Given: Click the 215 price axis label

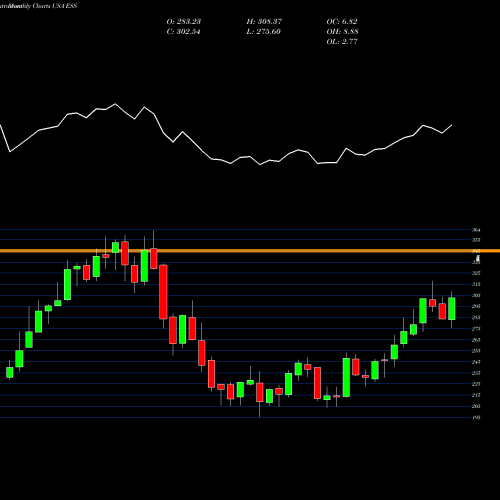Looking at the screenshot, I should [476, 395].
